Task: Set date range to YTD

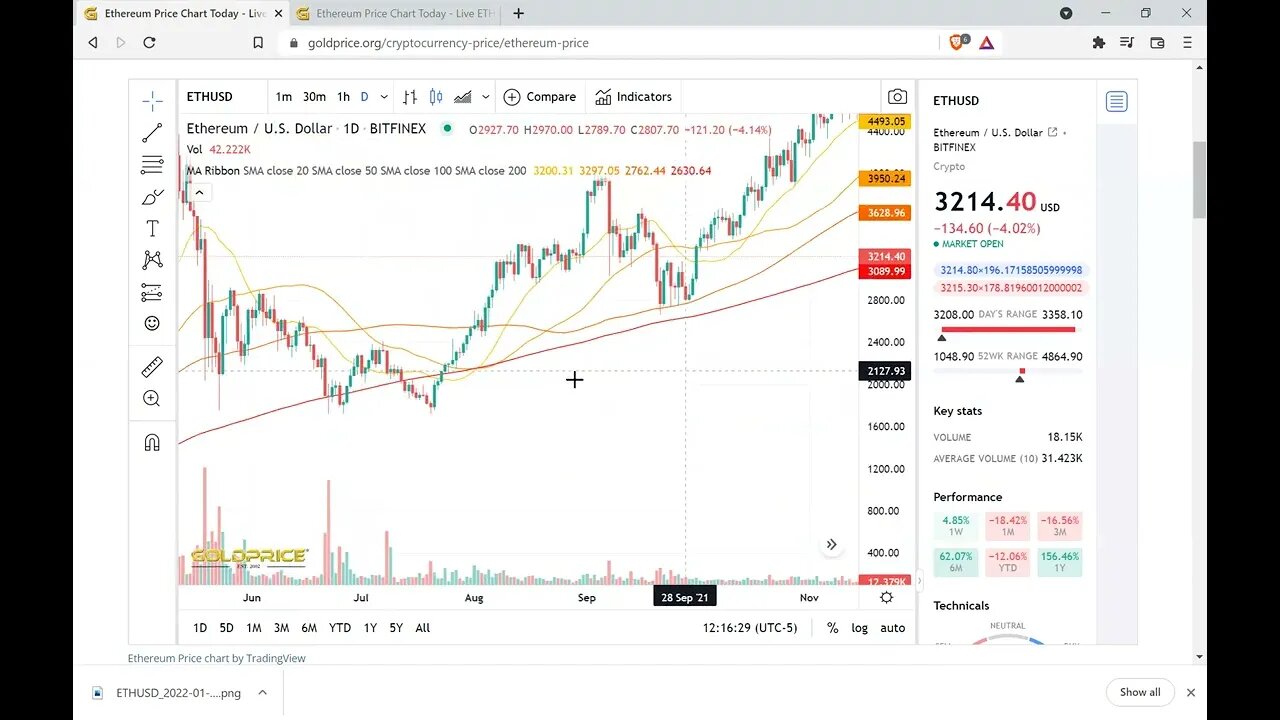Action: click(340, 628)
